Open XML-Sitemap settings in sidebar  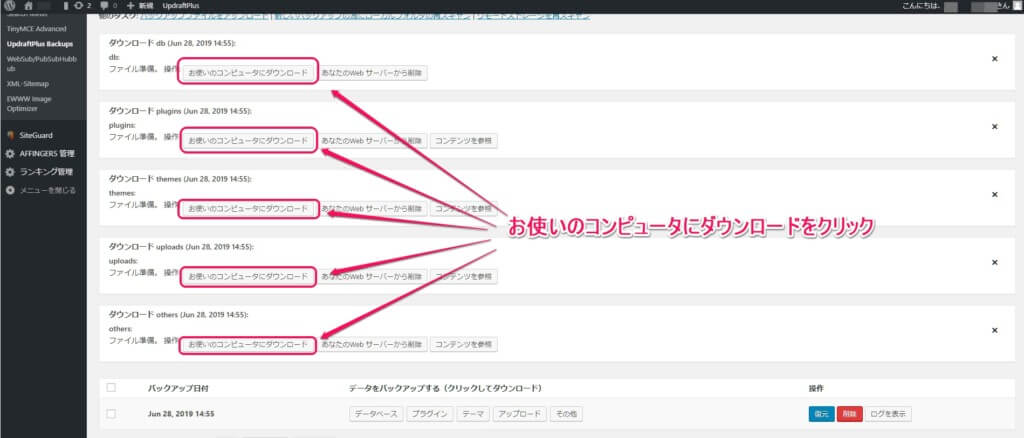29,83
